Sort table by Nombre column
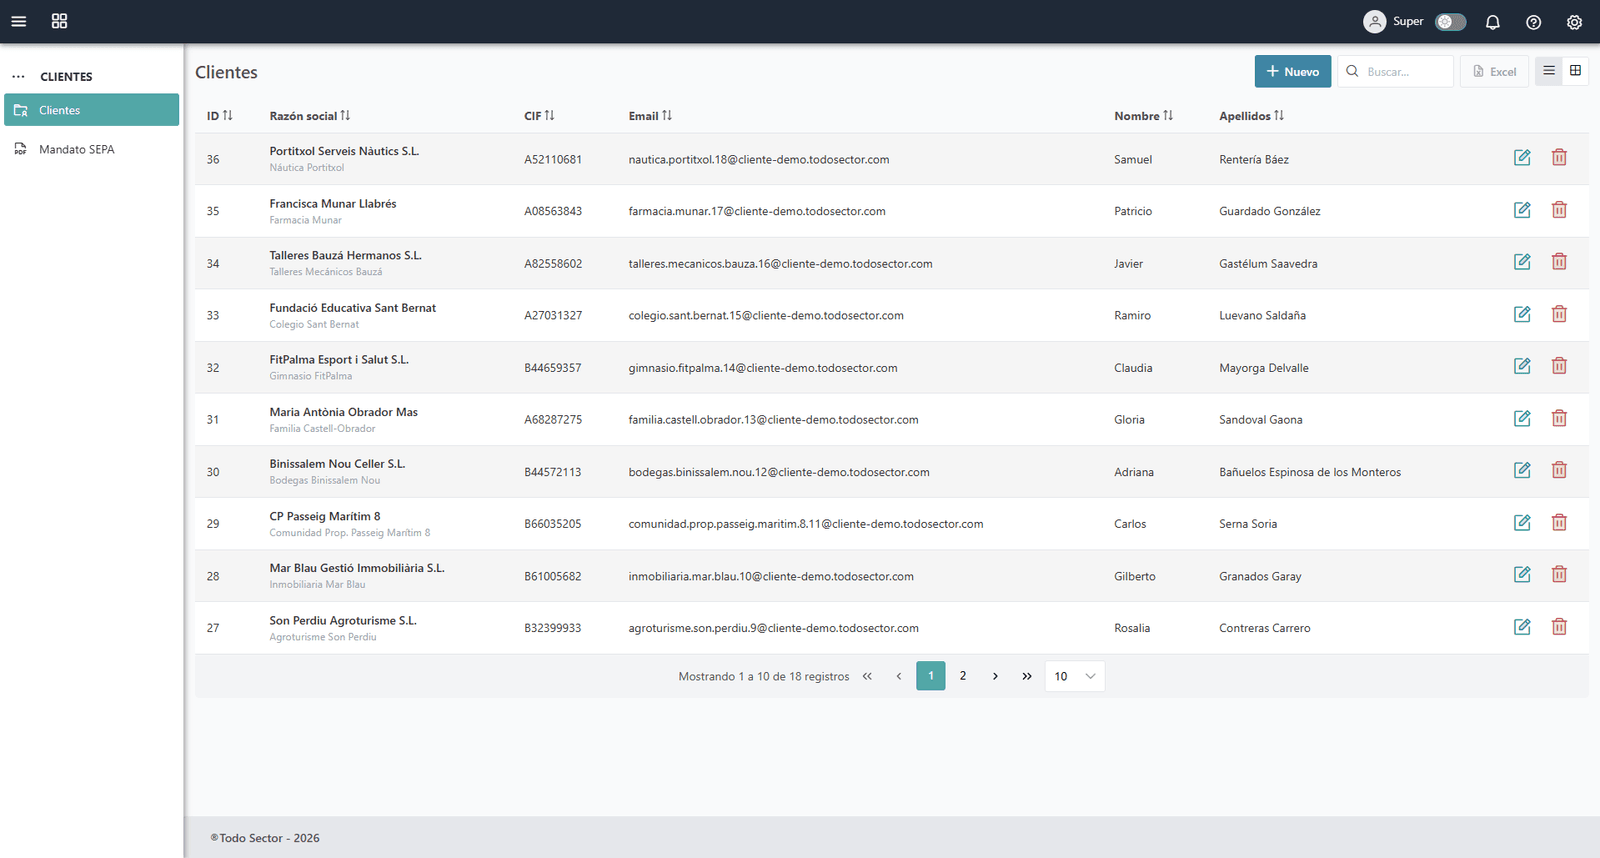 1144,116
